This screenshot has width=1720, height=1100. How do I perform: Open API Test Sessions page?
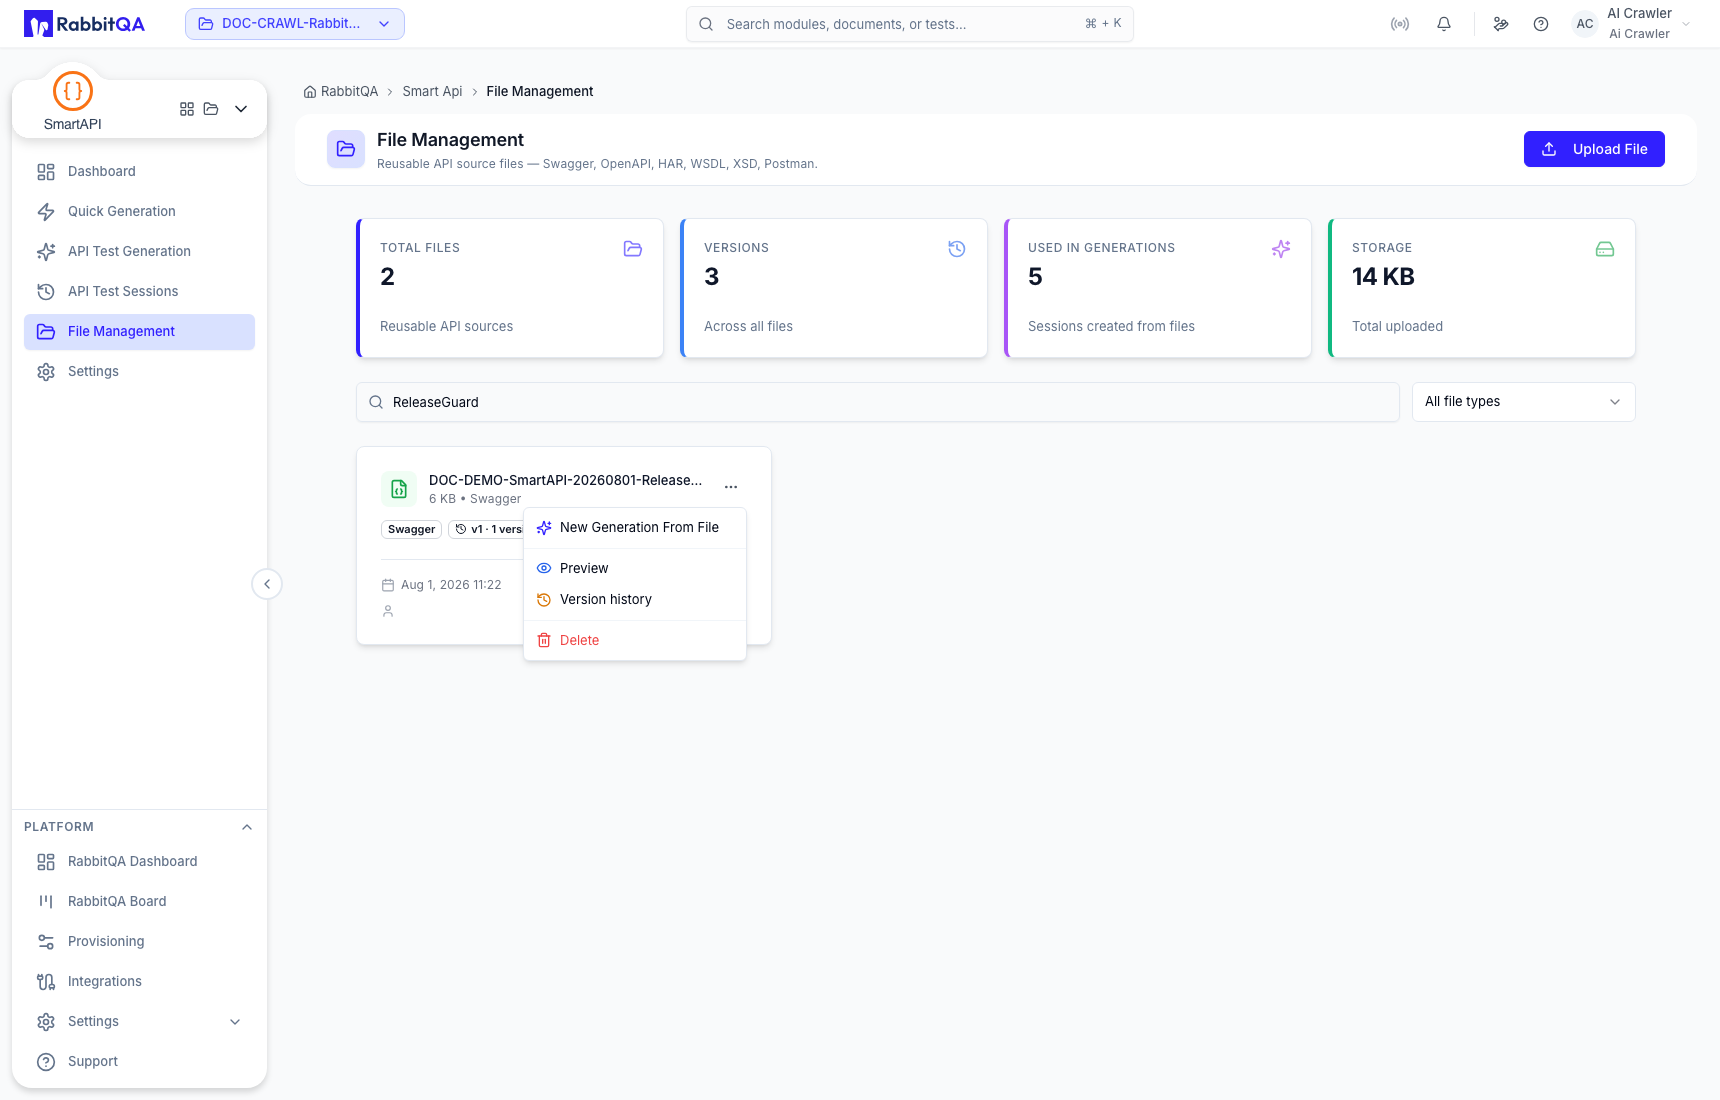[x=139, y=291]
